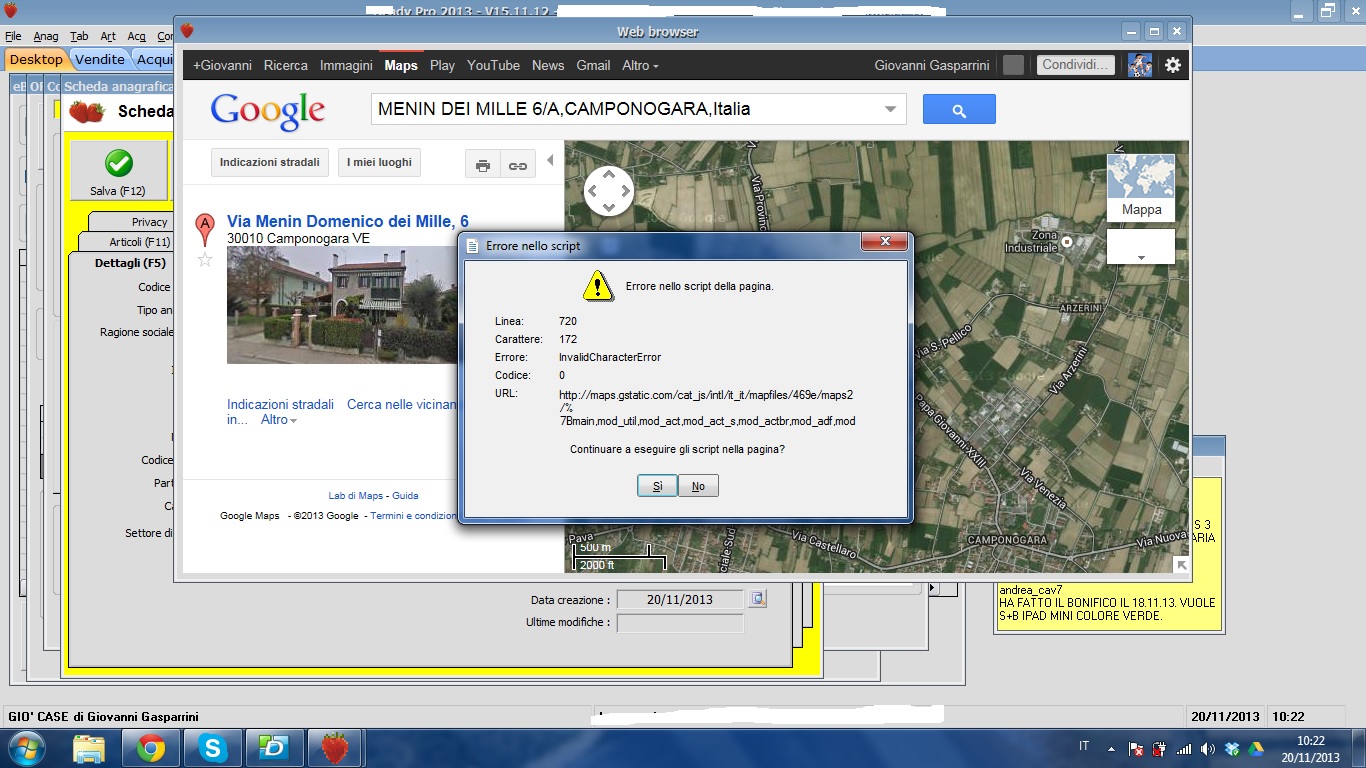Expand the Altro menu in Google bar
This screenshot has height=768, width=1366.
(640, 65)
